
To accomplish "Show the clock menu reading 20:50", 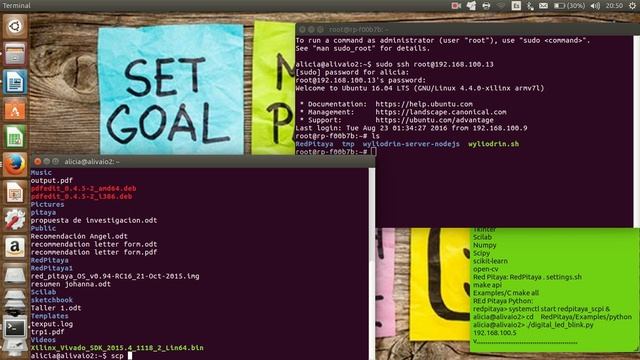I will tap(614, 6).
